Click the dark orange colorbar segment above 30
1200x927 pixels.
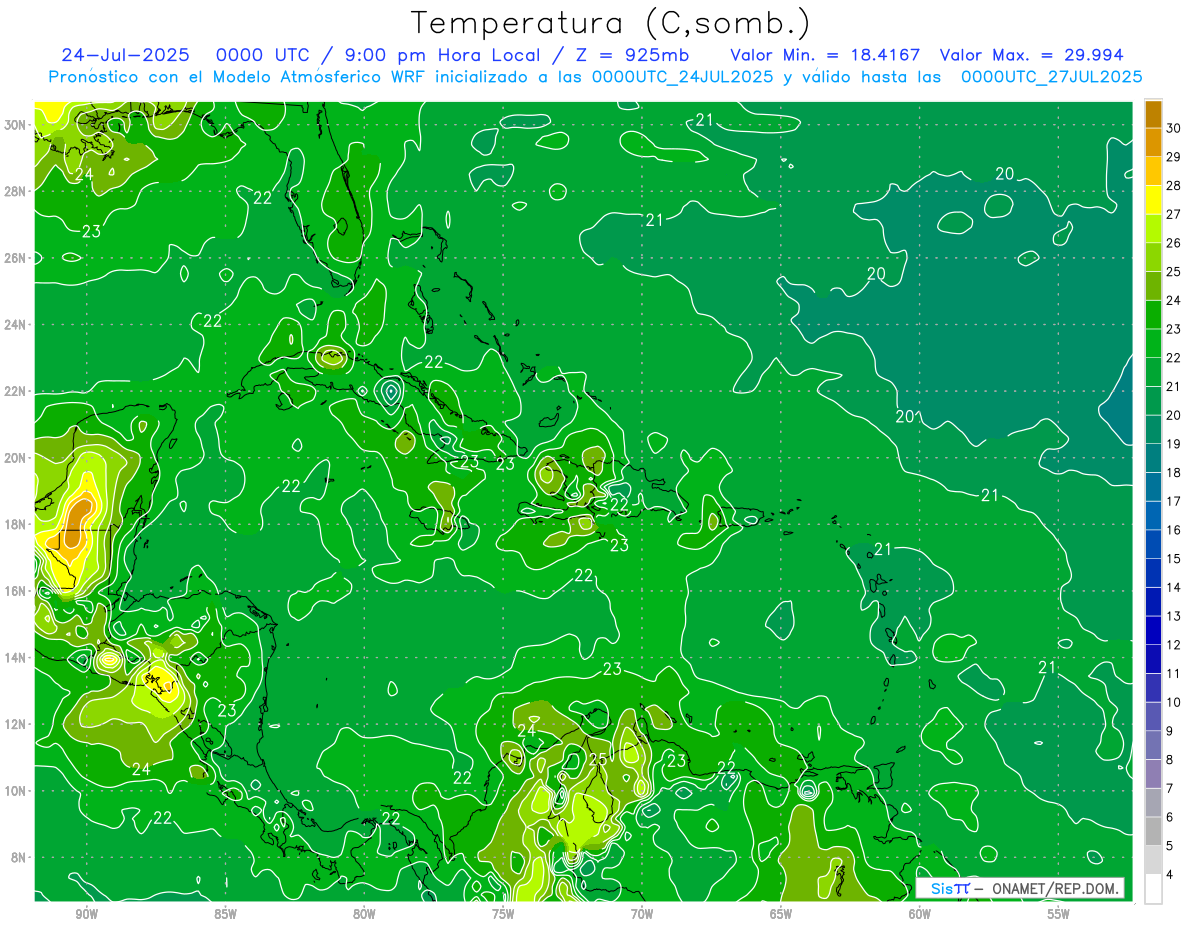(1153, 113)
